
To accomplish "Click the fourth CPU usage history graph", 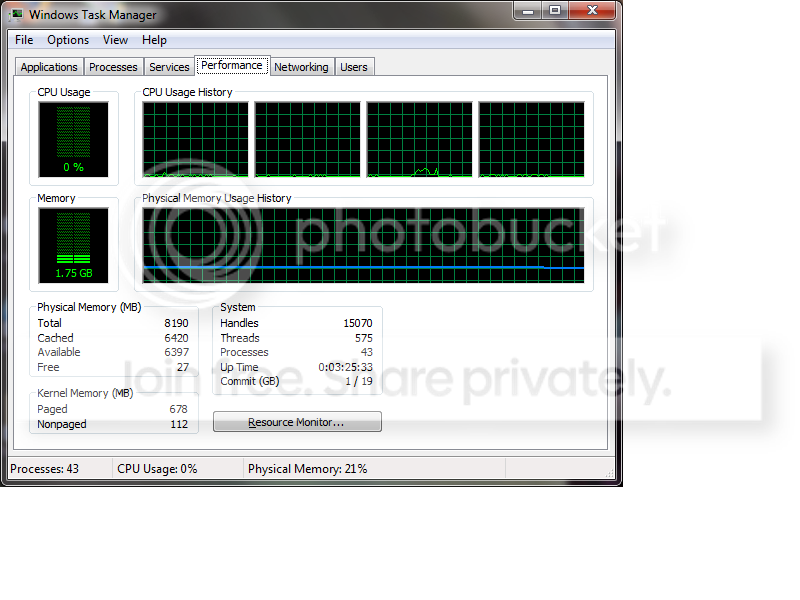I will [531, 139].
